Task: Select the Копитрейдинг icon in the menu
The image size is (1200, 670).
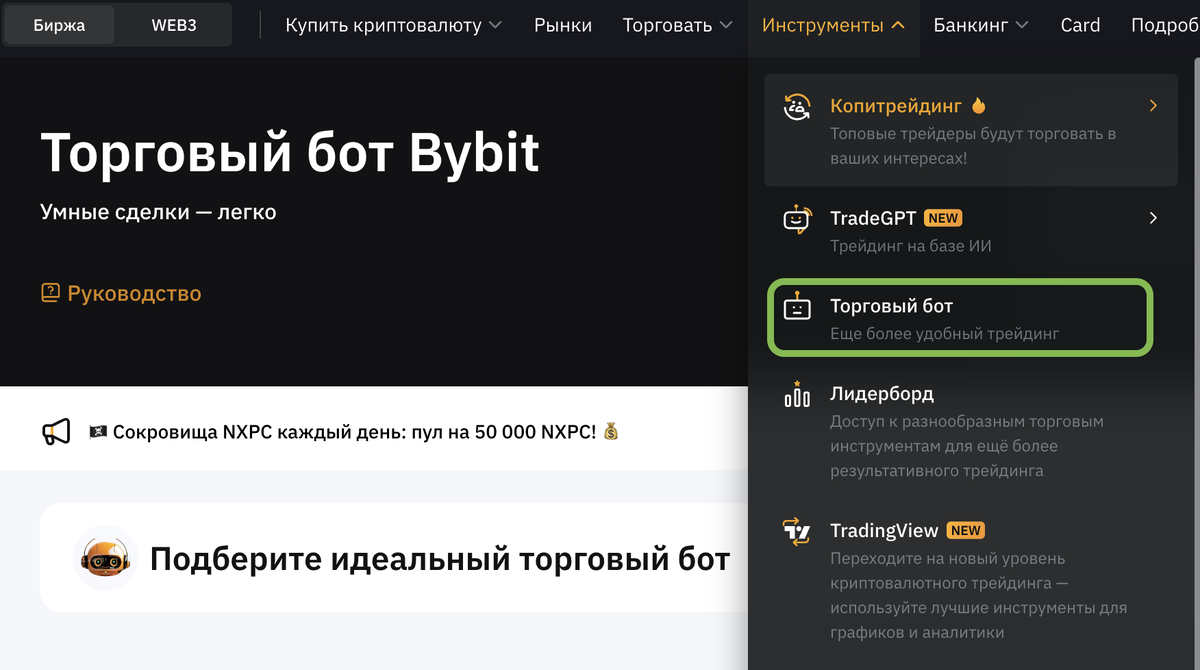Action: click(797, 105)
